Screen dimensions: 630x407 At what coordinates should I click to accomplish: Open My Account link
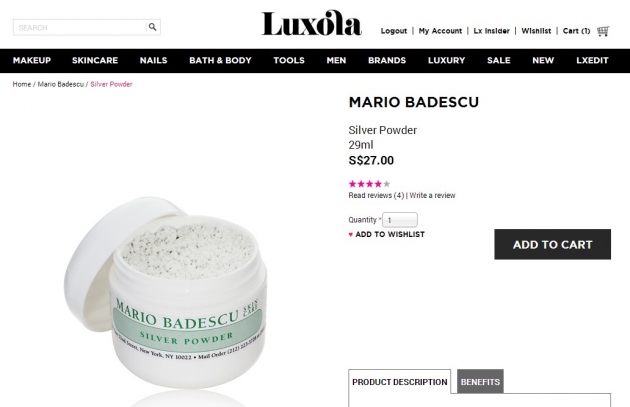coord(440,31)
